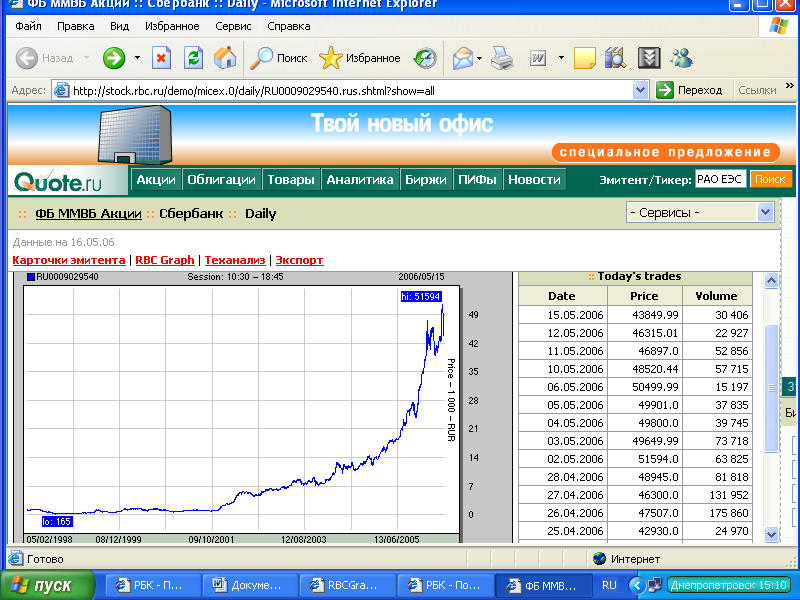Open mail icon dropdown arrow

click(x=480, y=58)
